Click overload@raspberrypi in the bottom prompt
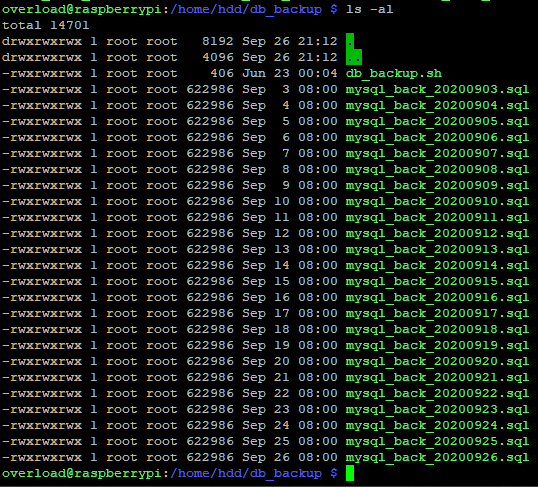Screen dimensions: 538x487 pos(82,474)
